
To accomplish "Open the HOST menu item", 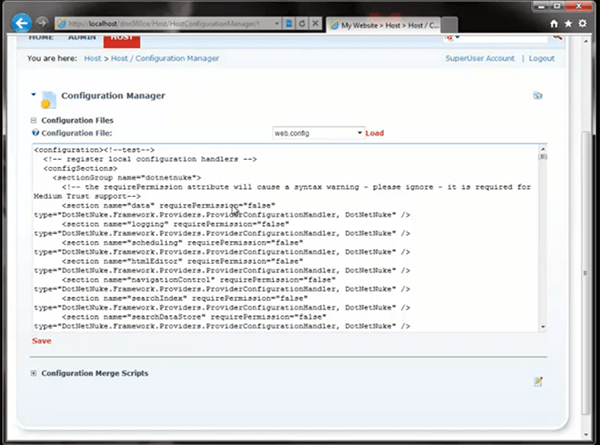I will [122, 39].
